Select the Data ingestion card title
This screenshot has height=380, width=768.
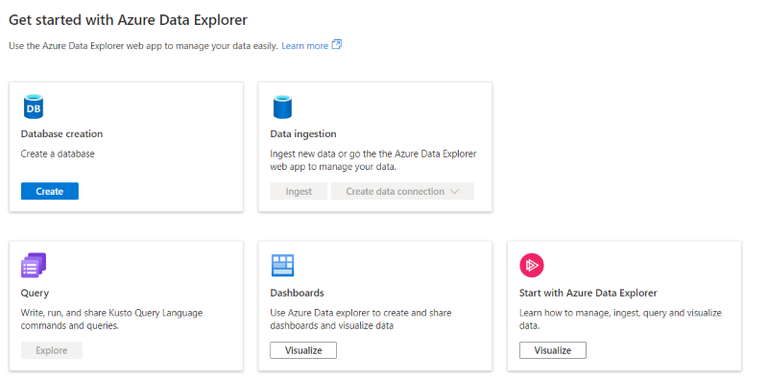point(303,134)
